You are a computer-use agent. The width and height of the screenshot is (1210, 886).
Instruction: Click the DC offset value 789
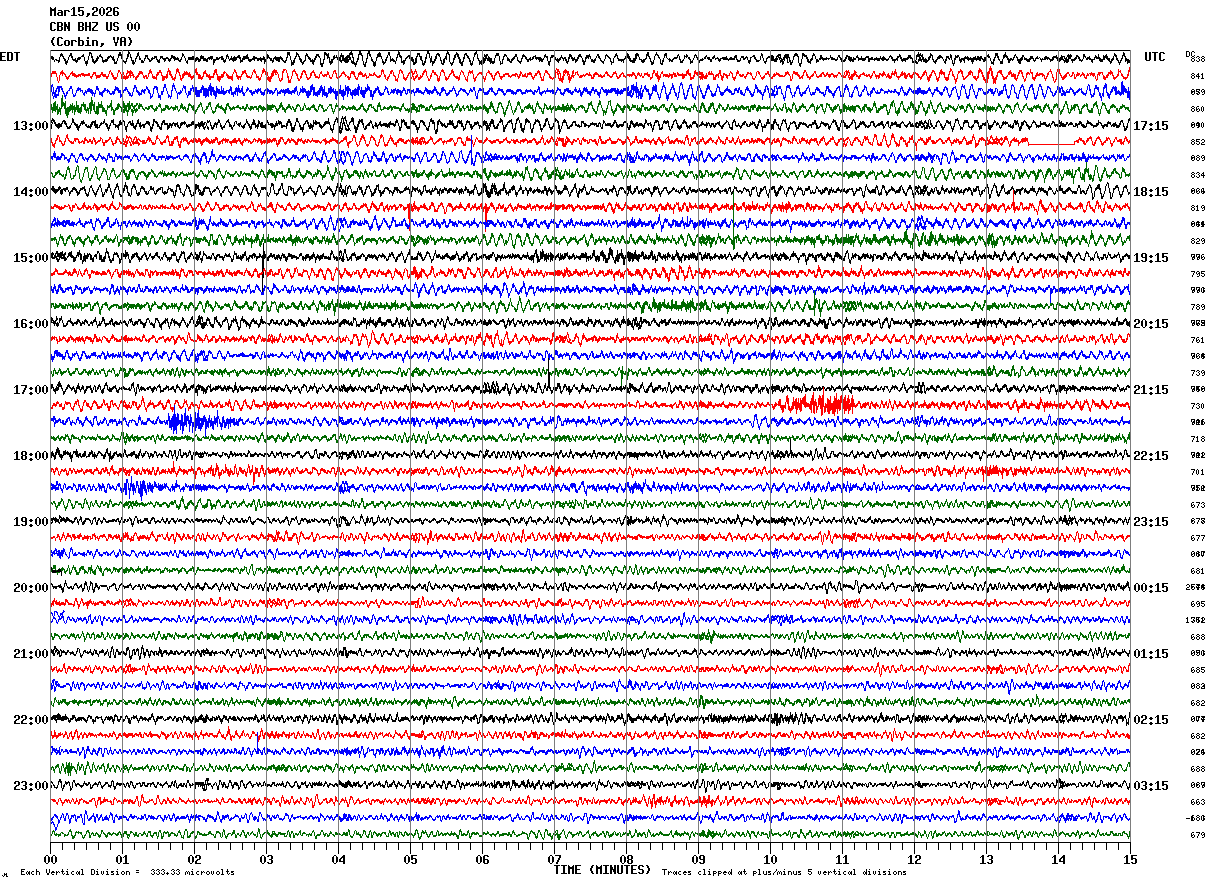pyautogui.click(x=1197, y=307)
